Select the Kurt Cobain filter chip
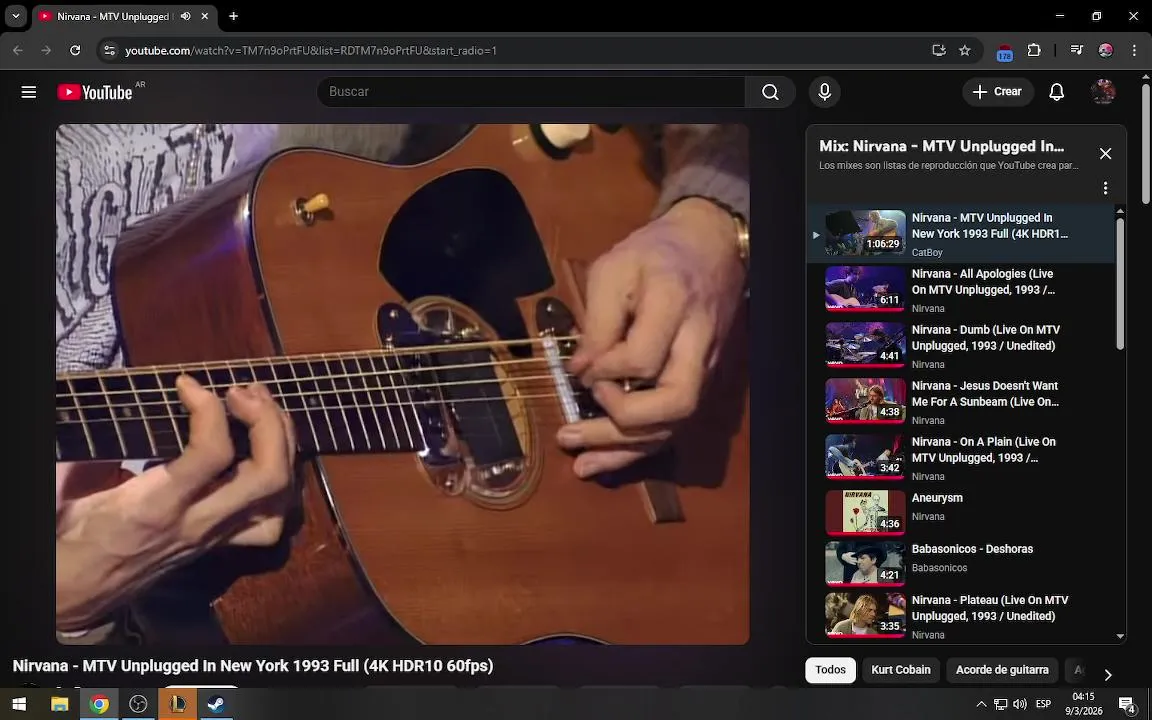 pos(901,670)
